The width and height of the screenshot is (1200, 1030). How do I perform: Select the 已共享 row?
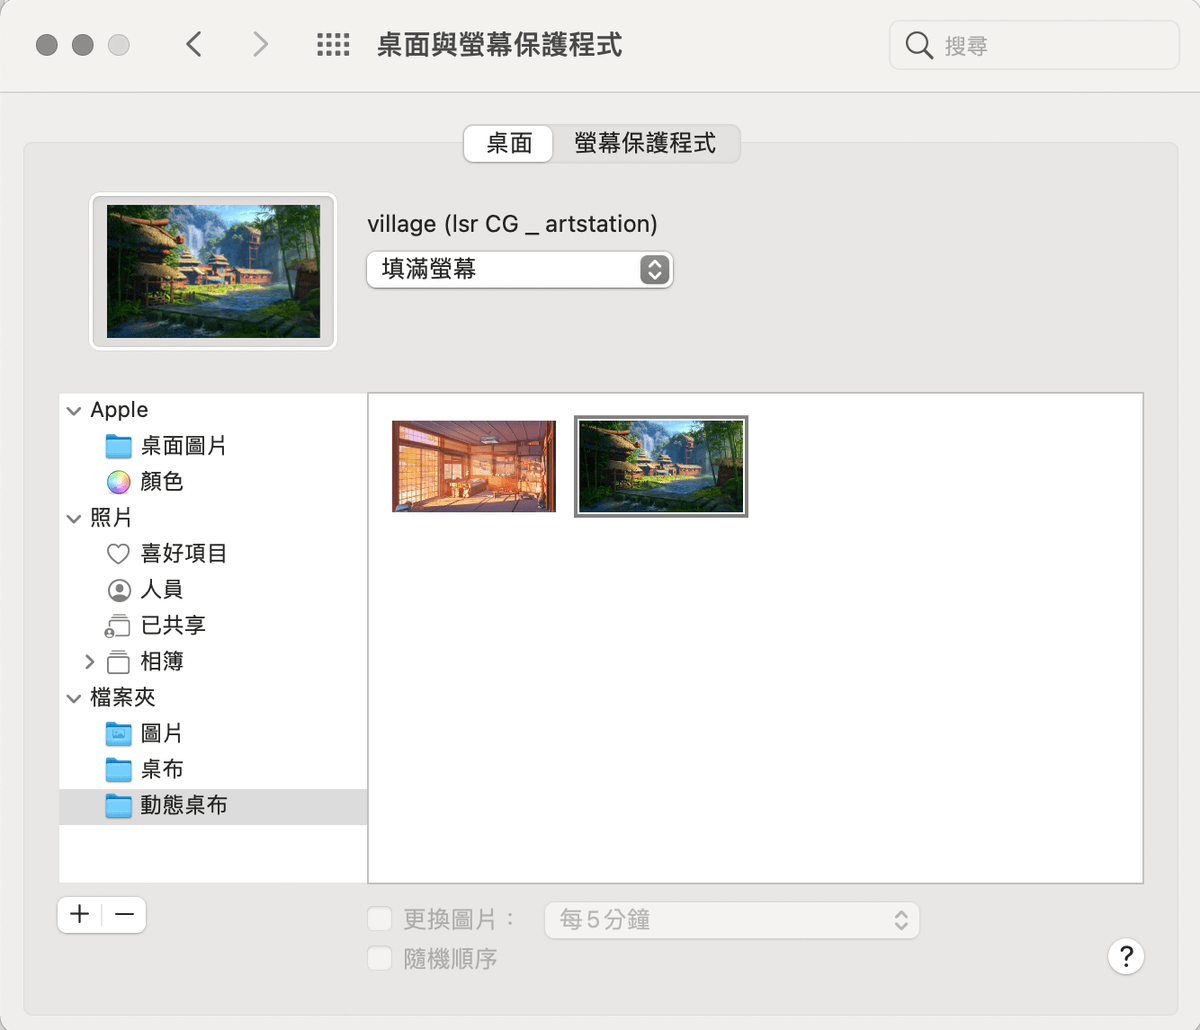pyautogui.click(x=213, y=626)
